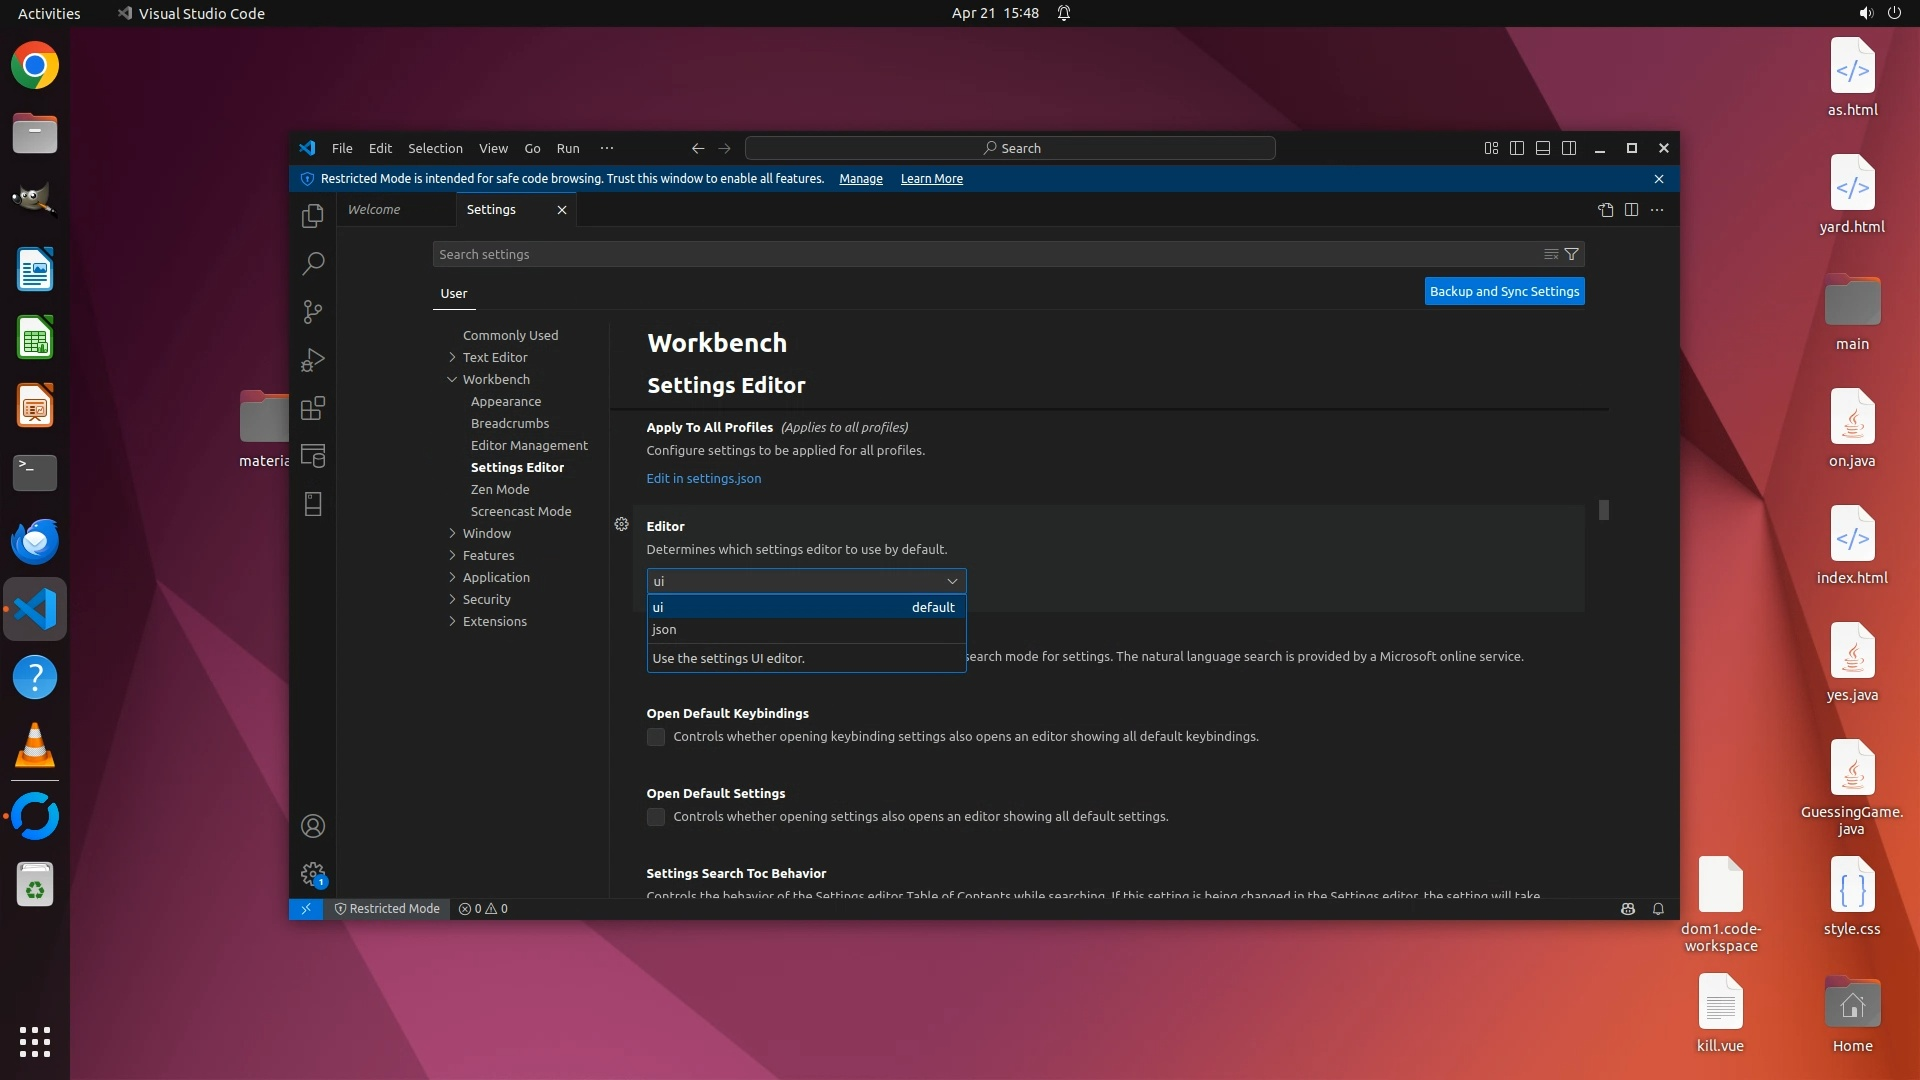Image resolution: width=1920 pixels, height=1080 pixels.
Task: Open Source Control view
Action: point(313,311)
